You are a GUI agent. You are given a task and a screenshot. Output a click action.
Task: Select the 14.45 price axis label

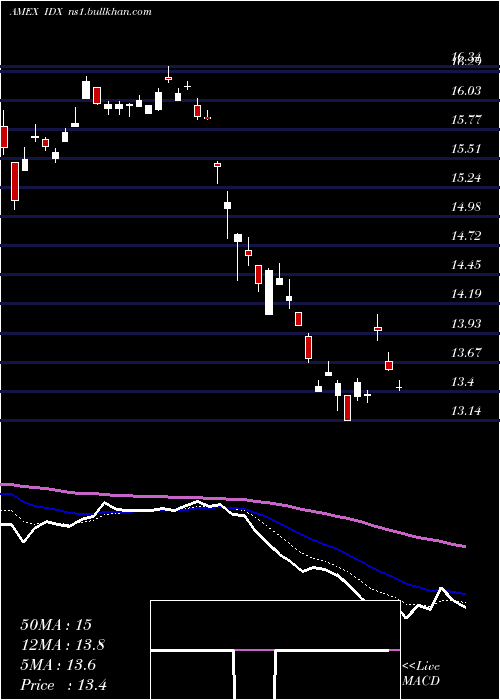pos(466,265)
